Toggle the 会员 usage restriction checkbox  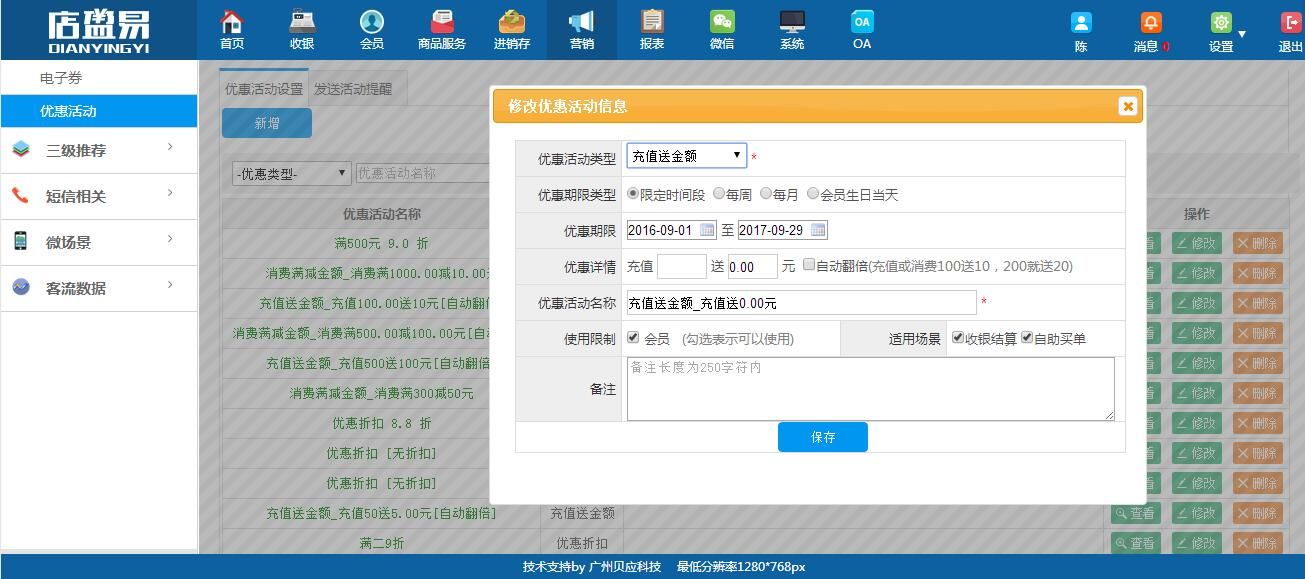tap(633, 338)
